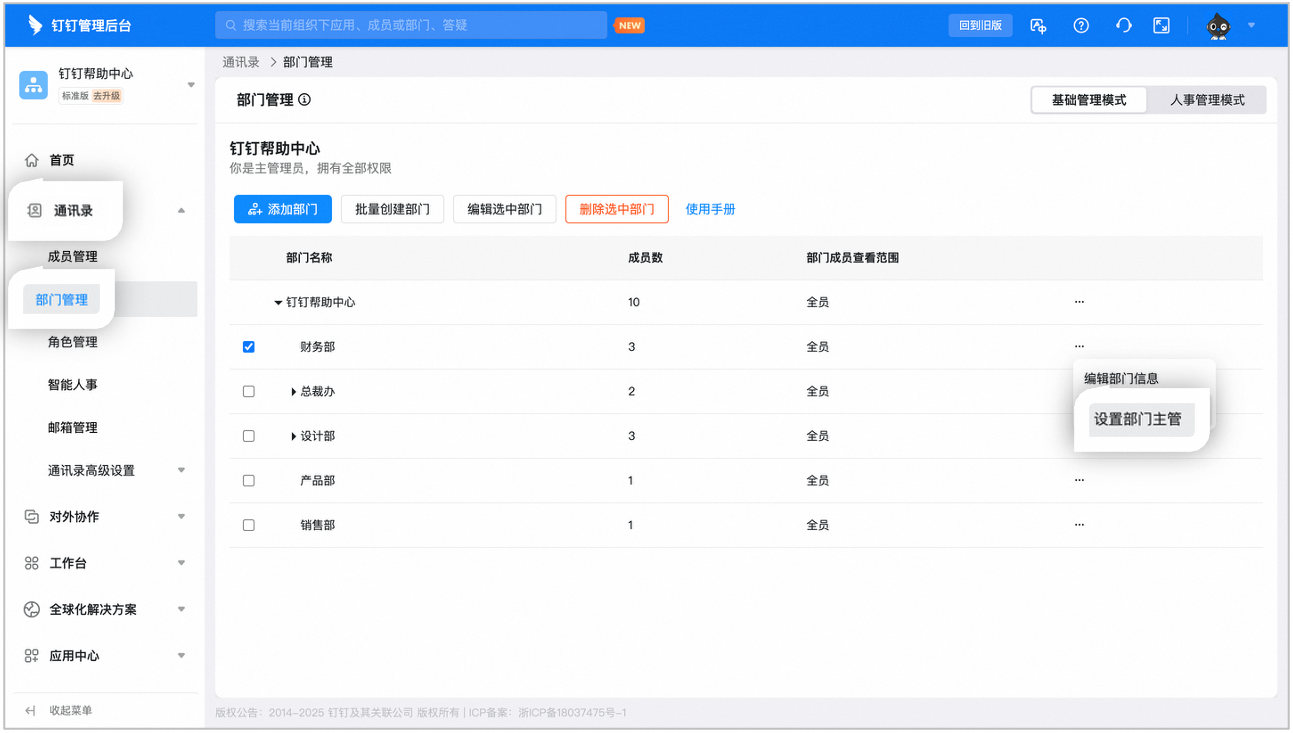Switch to 基础管理模式 tab
The image size is (1293, 733).
1089,100
